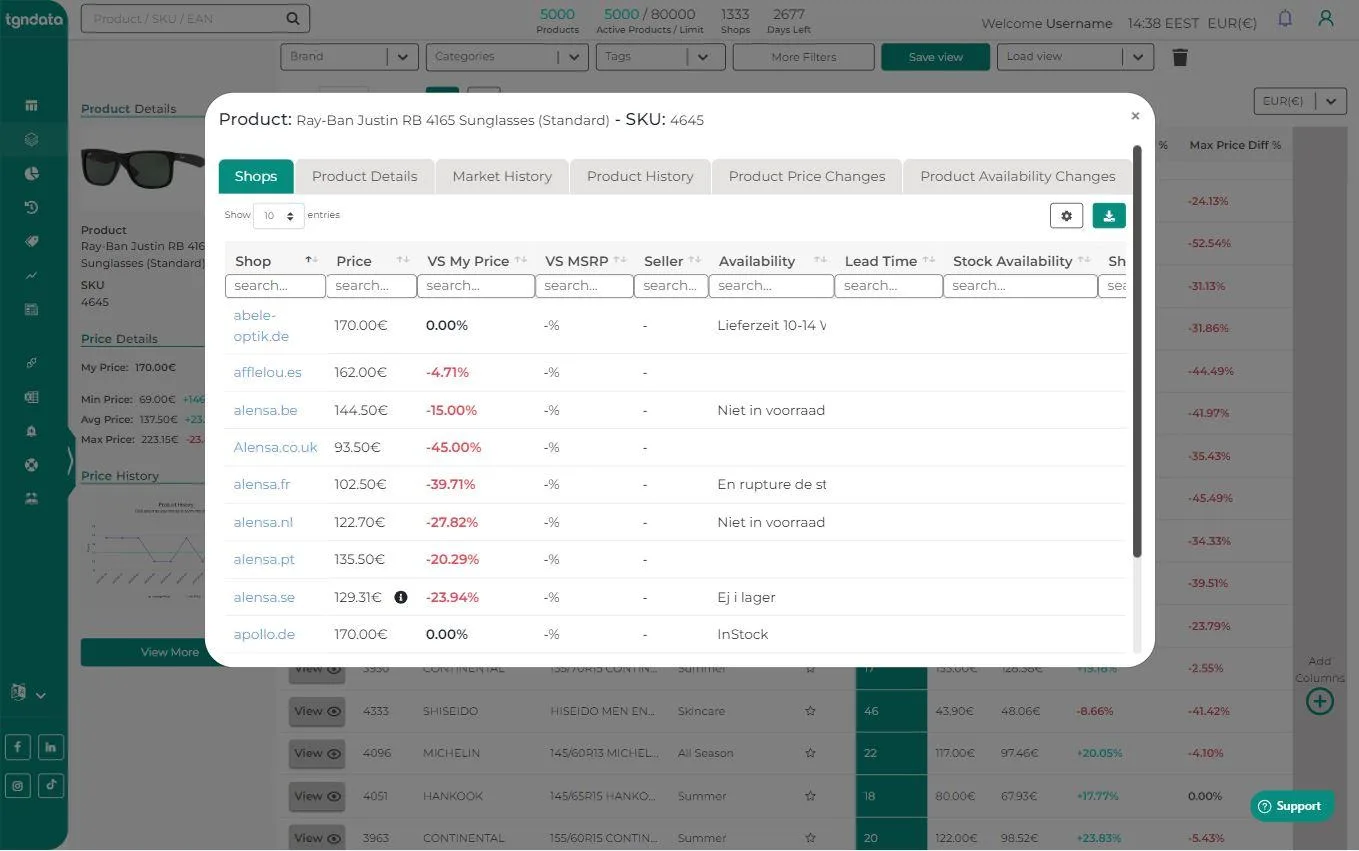The image size is (1359, 851).
Task: Open the line chart trend icon in sidebar
Action: point(31,276)
